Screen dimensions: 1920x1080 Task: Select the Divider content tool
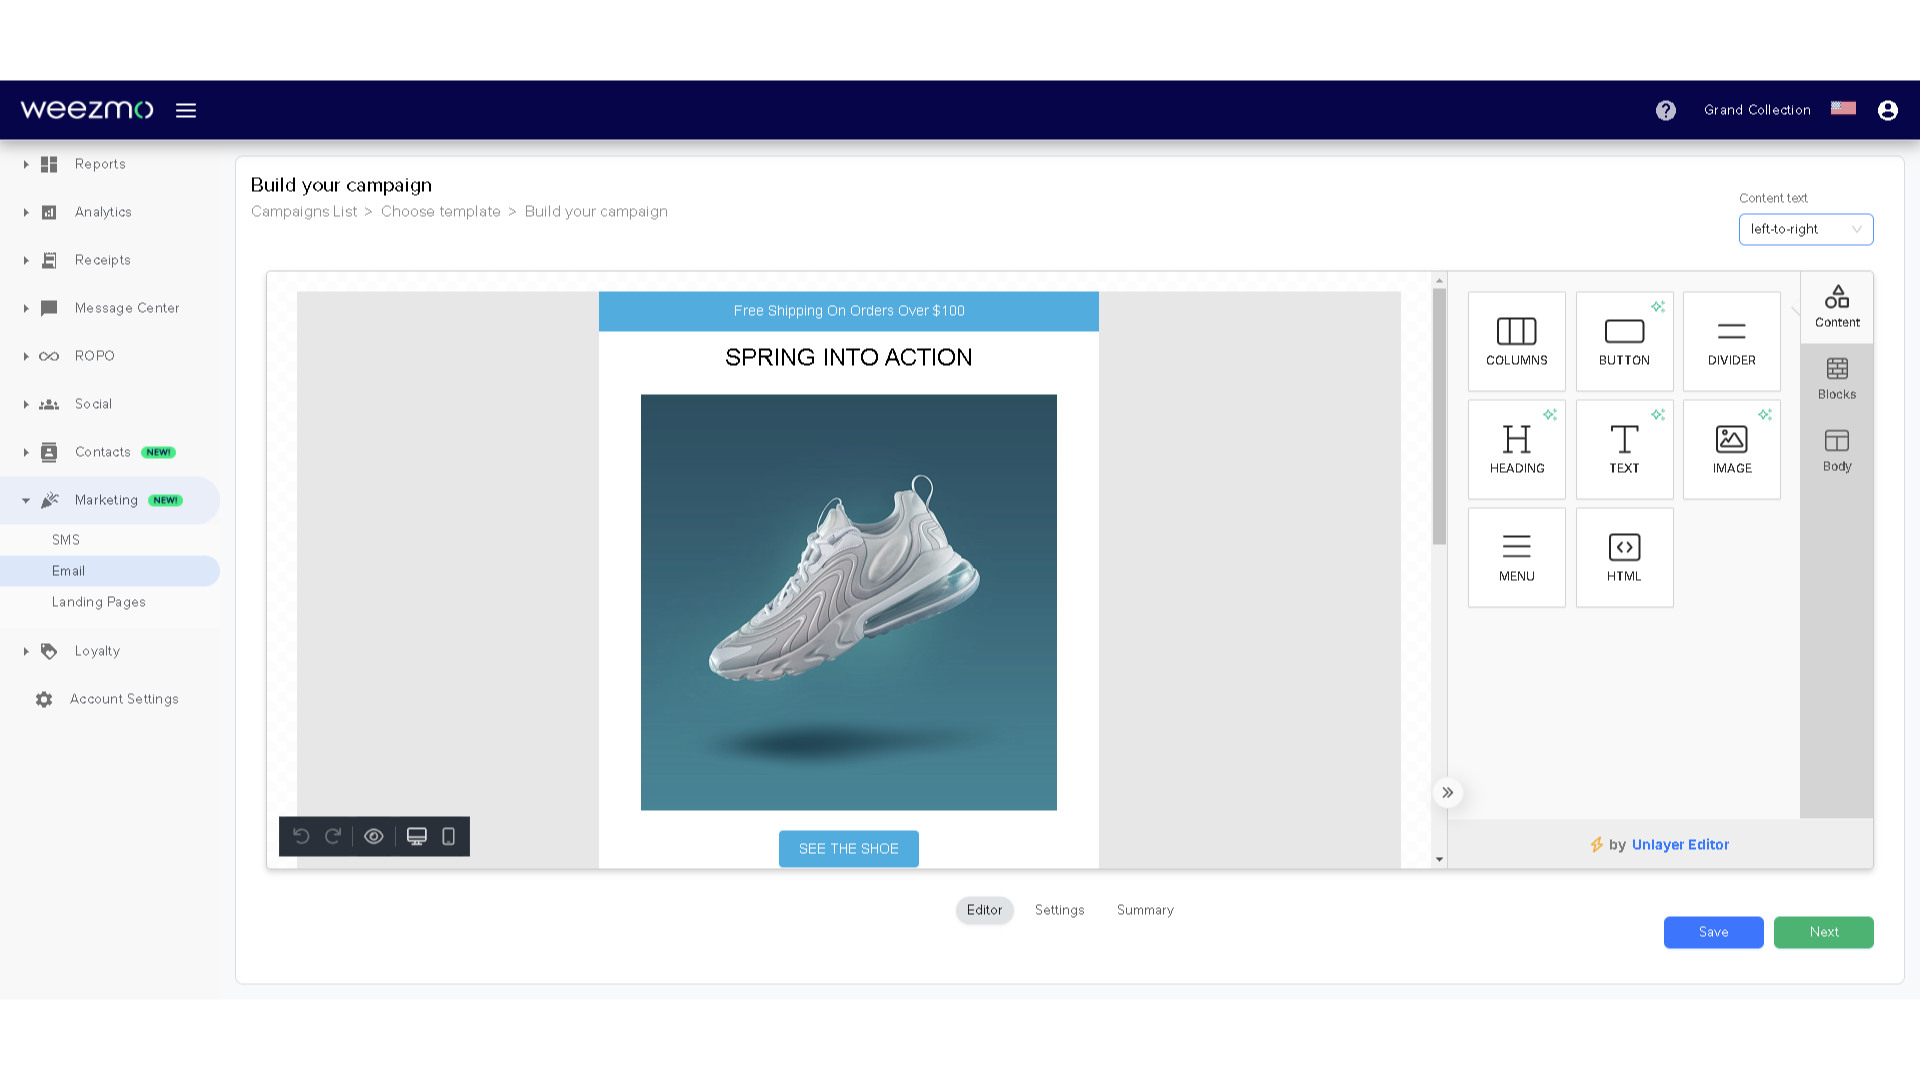[1731, 341]
